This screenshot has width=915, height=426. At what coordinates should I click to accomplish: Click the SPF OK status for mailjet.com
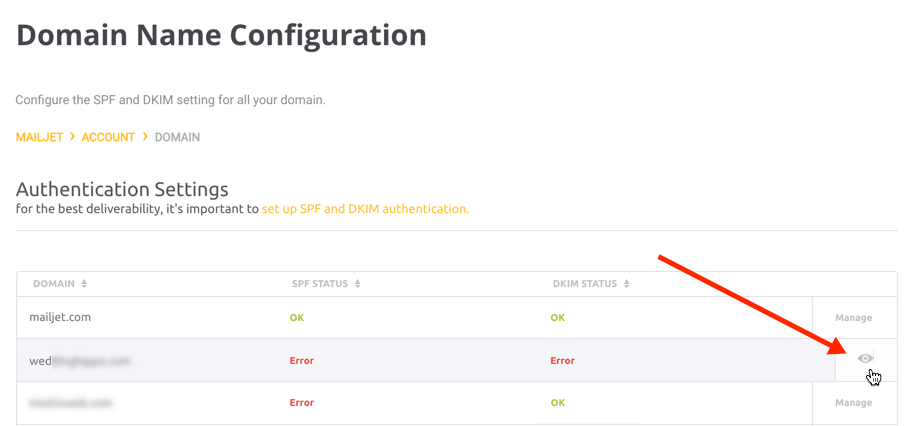point(297,318)
